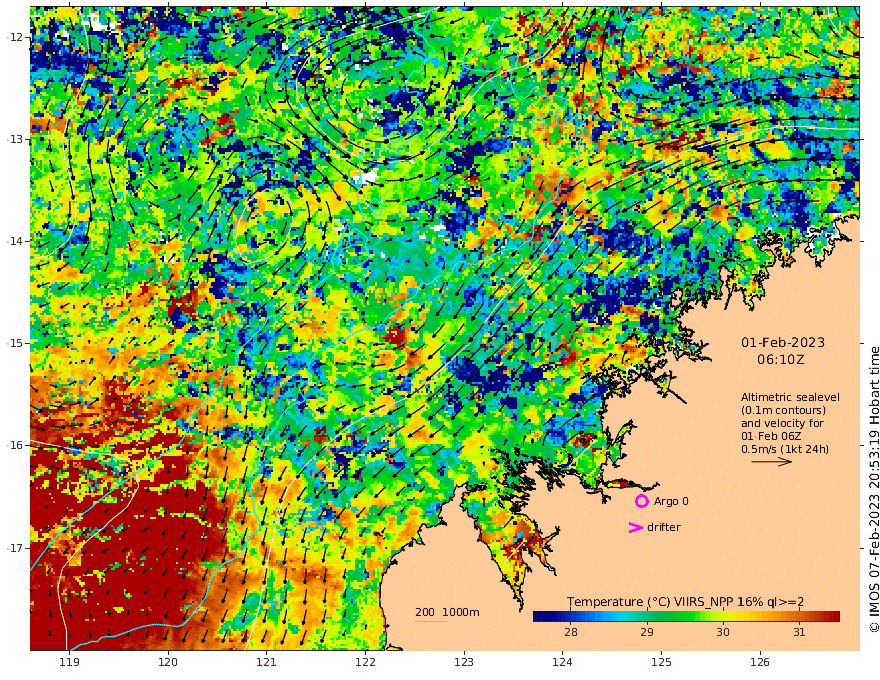This screenshot has width=880, height=680.
Task: Click the cyan 200m isobath legend line
Action: (x=431, y=621)
